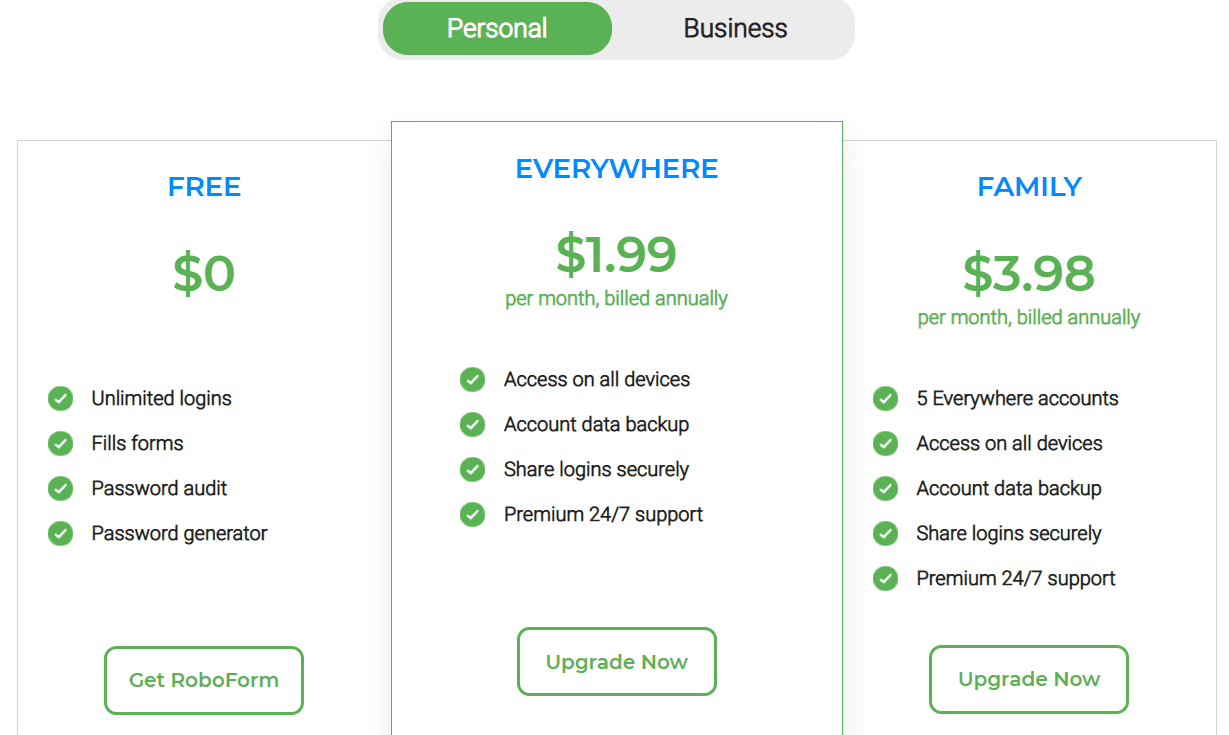
Task: Click the checkmark icon beside Password audit
Action: (61, 489)
